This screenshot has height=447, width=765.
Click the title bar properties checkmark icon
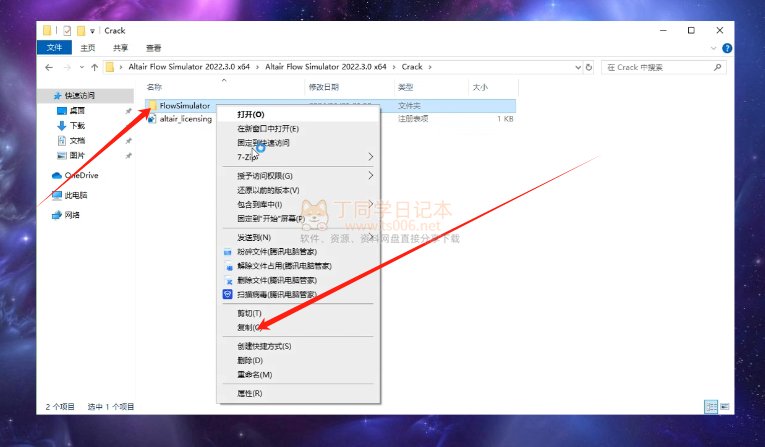tap(67, 31)
